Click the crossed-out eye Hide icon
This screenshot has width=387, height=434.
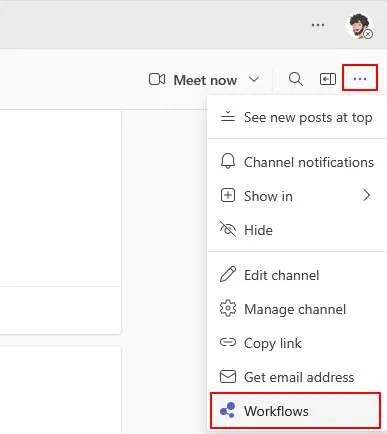[228, 229]
